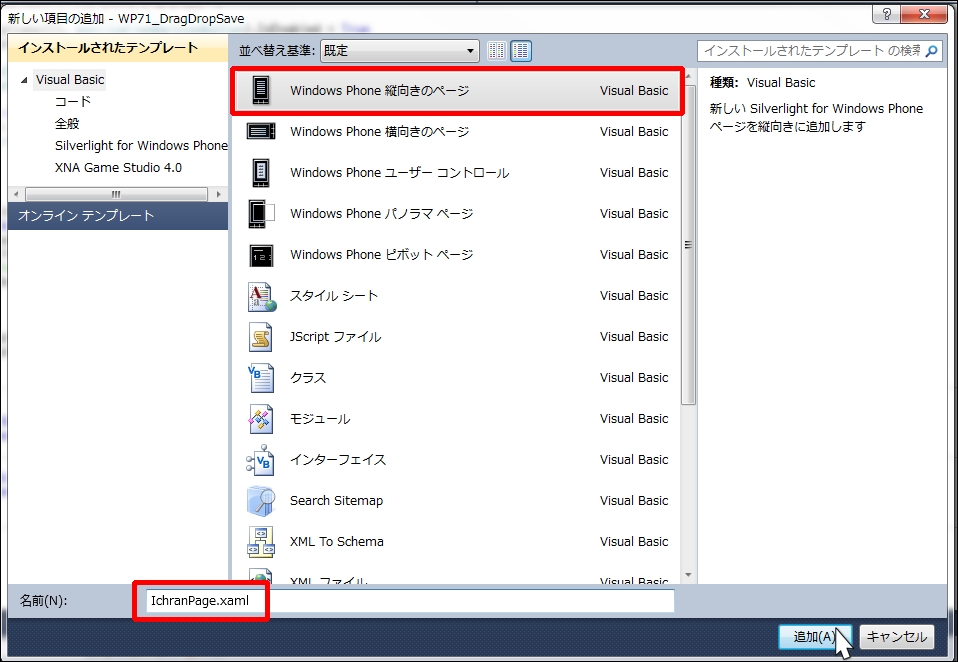The width and height of the screenshot is (958, 662).
Task: Select the スタイル シート template icon
Action: pyautogui.click(x=261, y=296)
